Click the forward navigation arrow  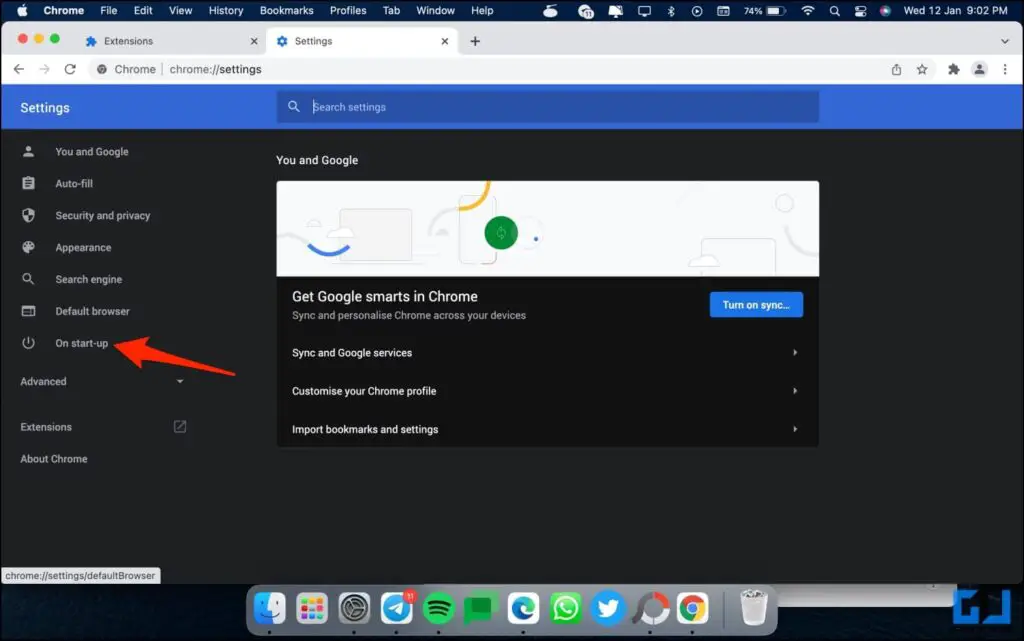pyautogui.click(x=44, y=69)
